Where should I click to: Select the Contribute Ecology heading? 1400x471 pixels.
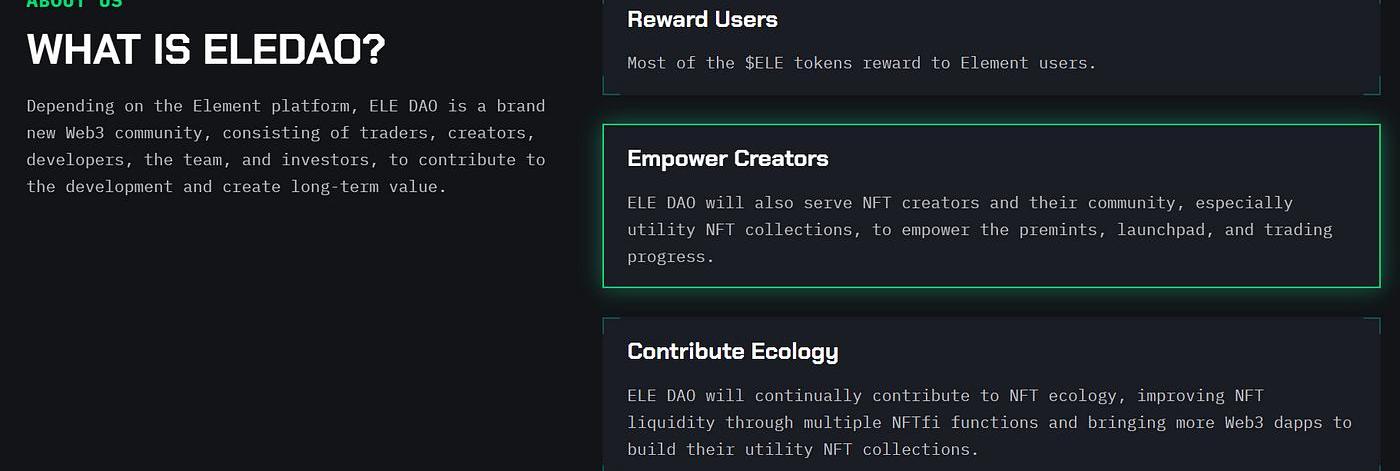(732, 351)
